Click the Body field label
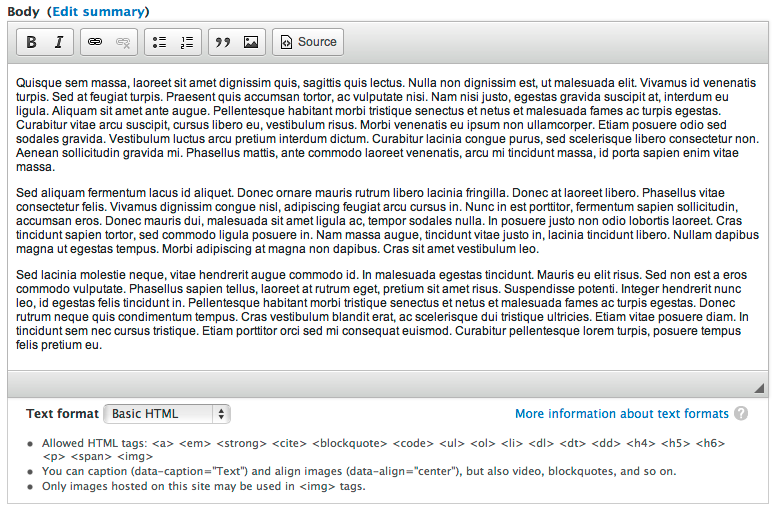Viewport: 777px width, 513px height. [23, 12]
